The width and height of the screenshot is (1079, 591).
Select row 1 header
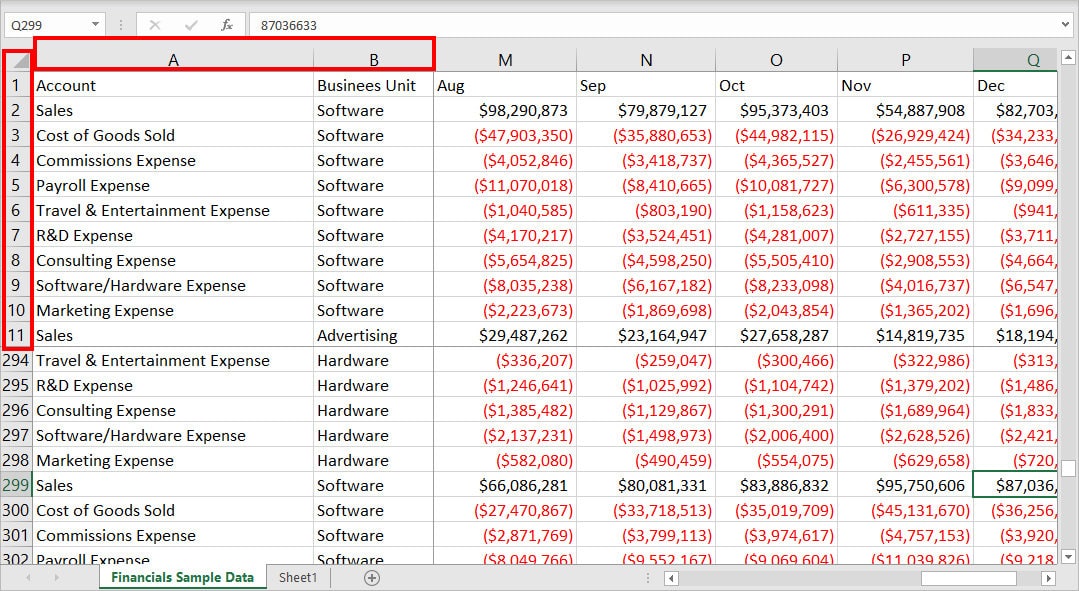(x=17, y=85)
